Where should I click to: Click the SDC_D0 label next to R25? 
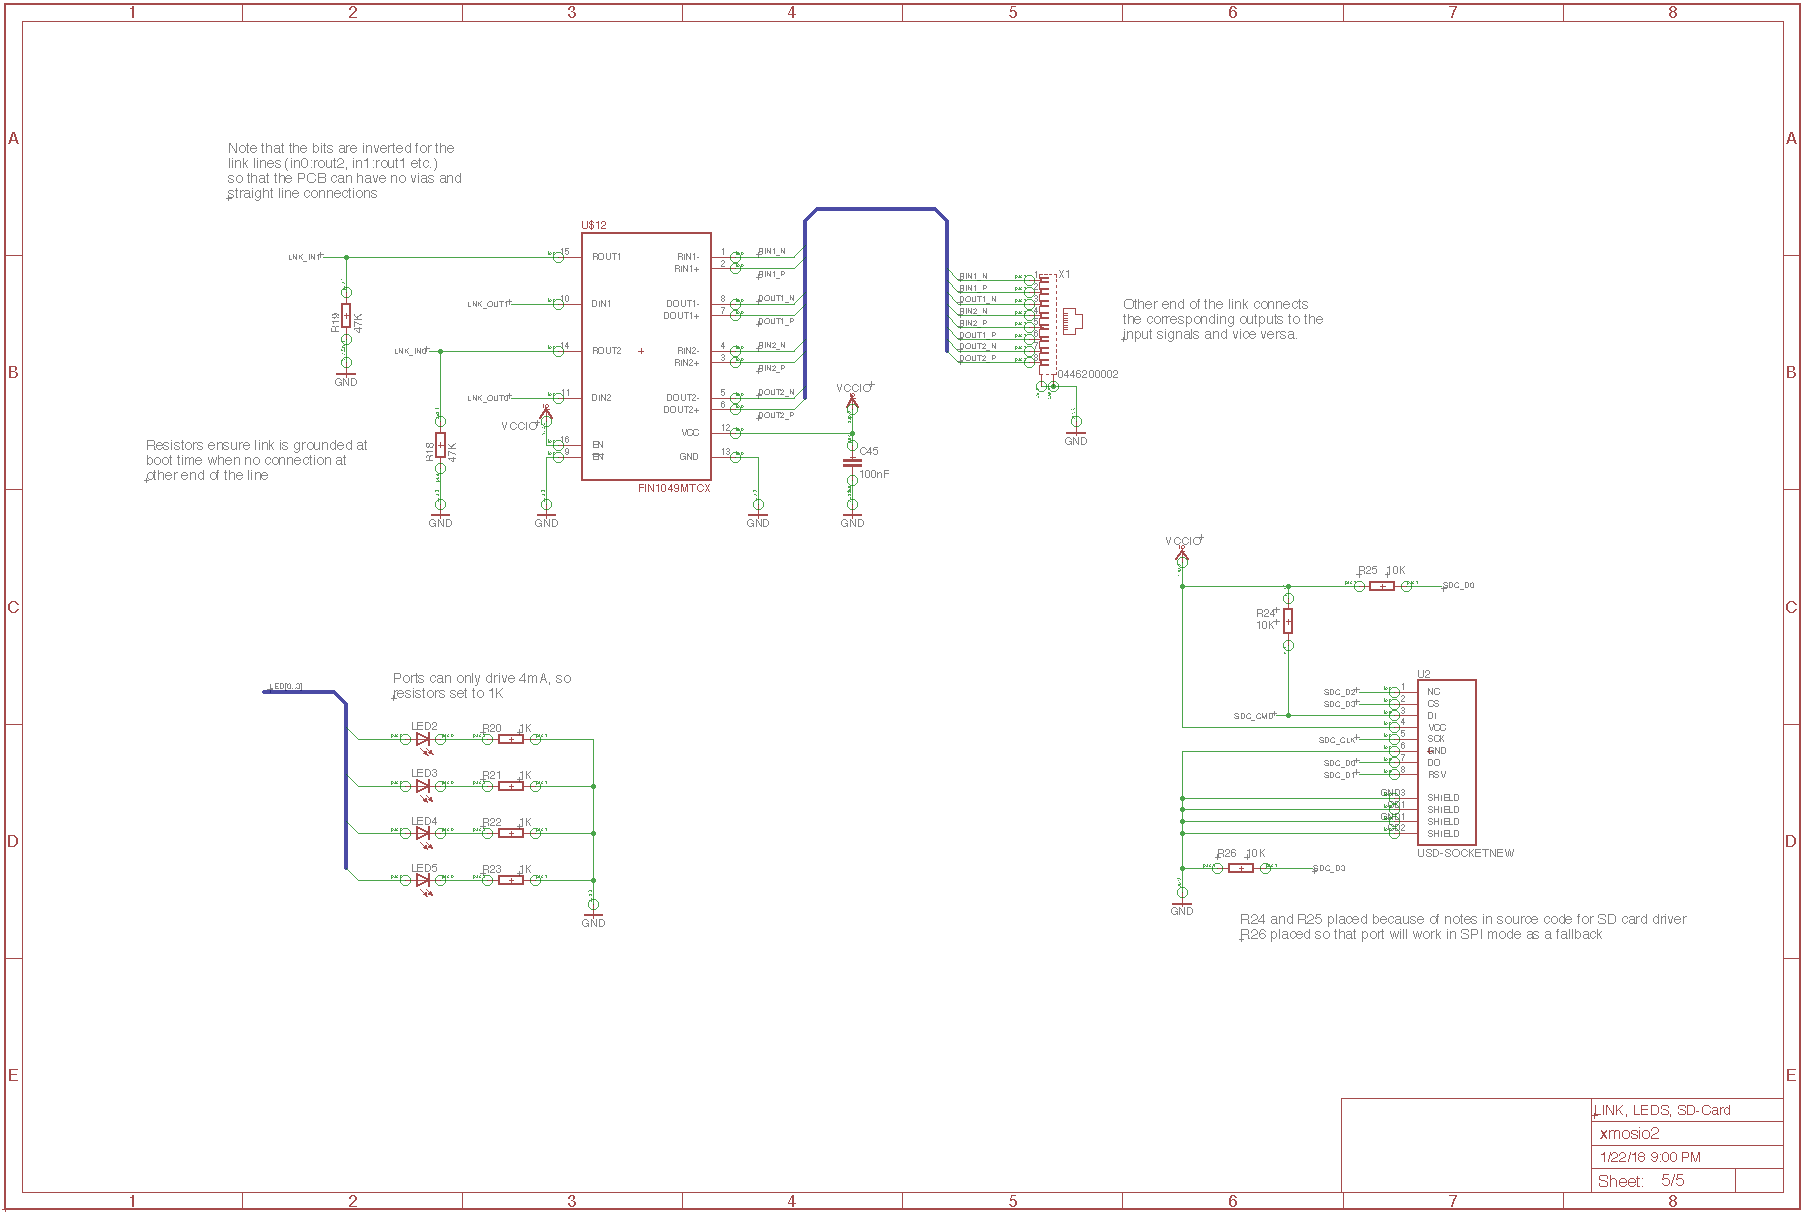point(1459,586)
